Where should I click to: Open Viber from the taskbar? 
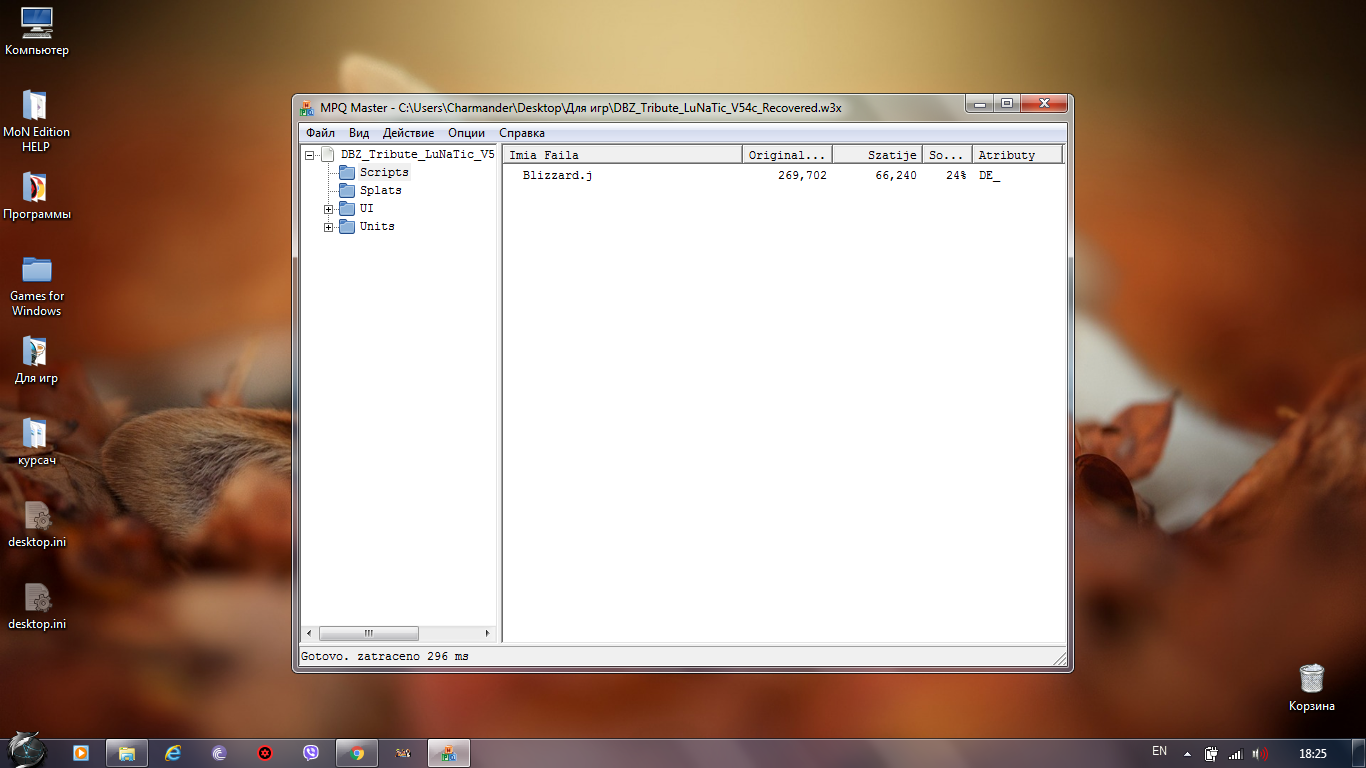(311, 753)
